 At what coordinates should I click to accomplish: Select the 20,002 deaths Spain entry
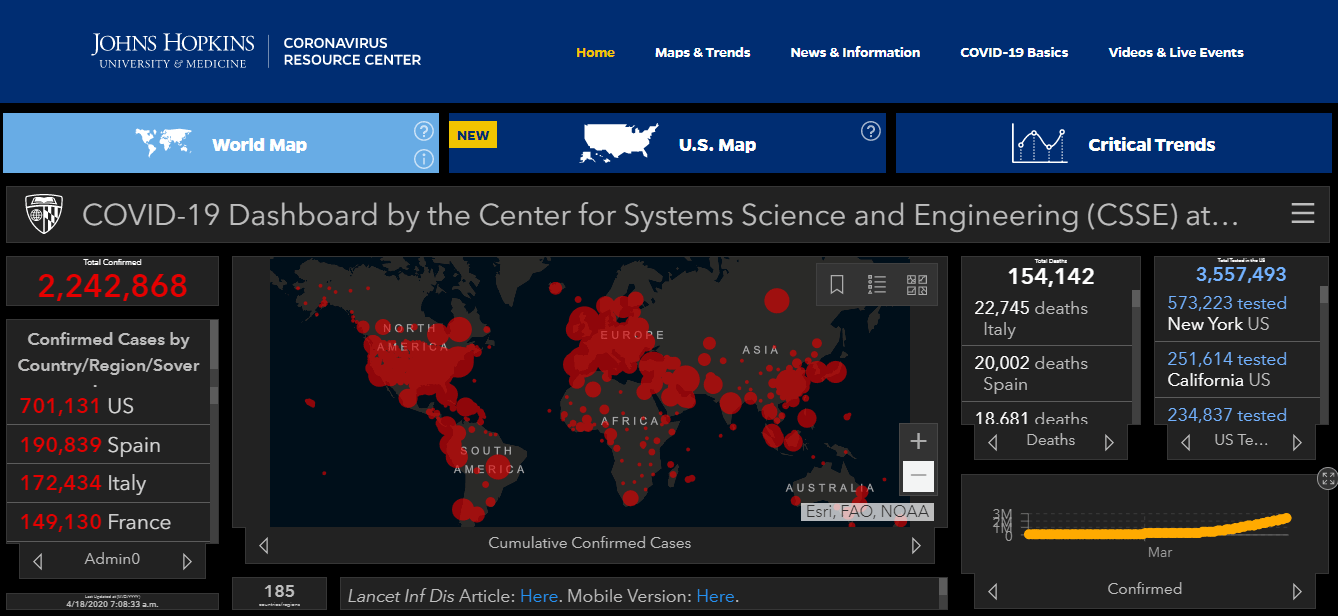coord(1046,373)
